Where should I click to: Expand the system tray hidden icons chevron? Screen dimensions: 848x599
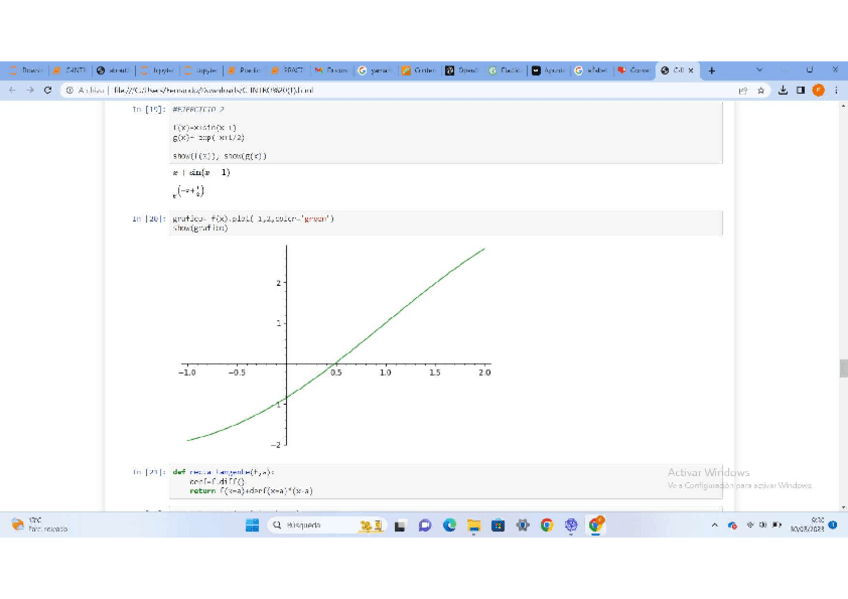[x=714, y=525]
